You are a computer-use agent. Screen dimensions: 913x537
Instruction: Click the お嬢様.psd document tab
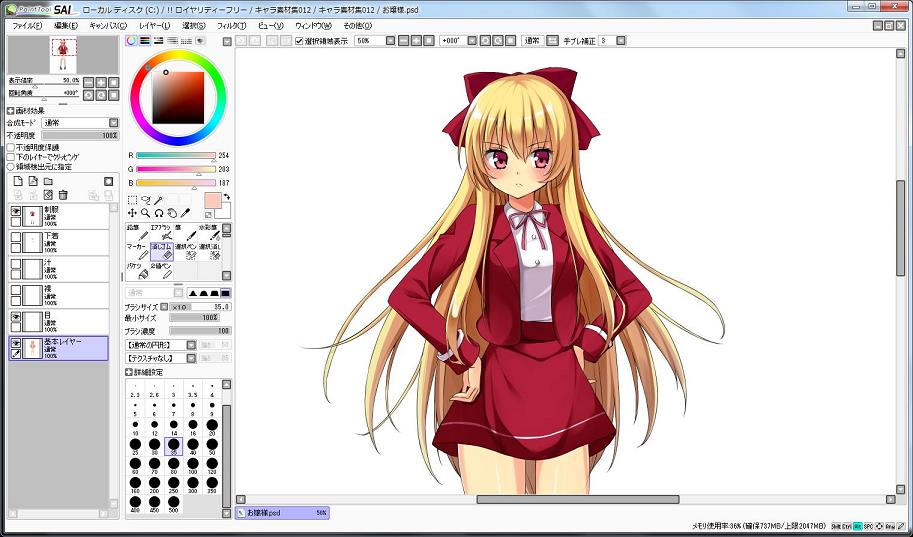(x=280, y=512)
